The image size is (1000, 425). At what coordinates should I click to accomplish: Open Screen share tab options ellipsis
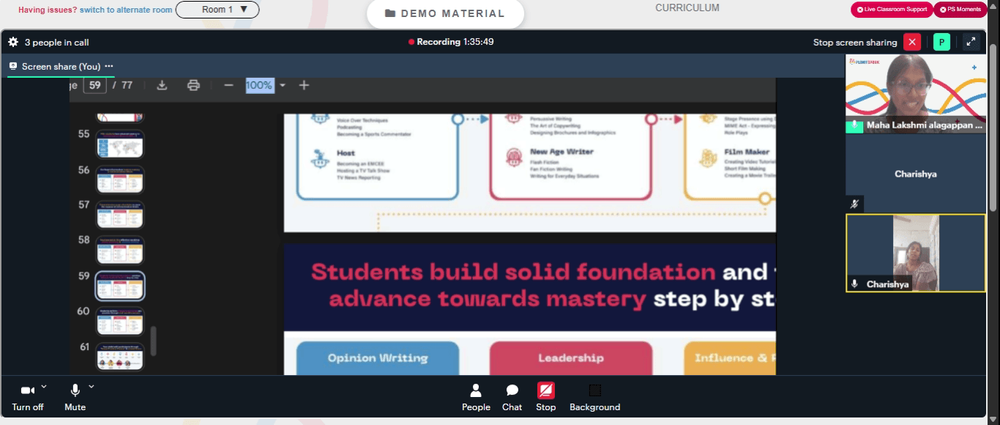109,66
